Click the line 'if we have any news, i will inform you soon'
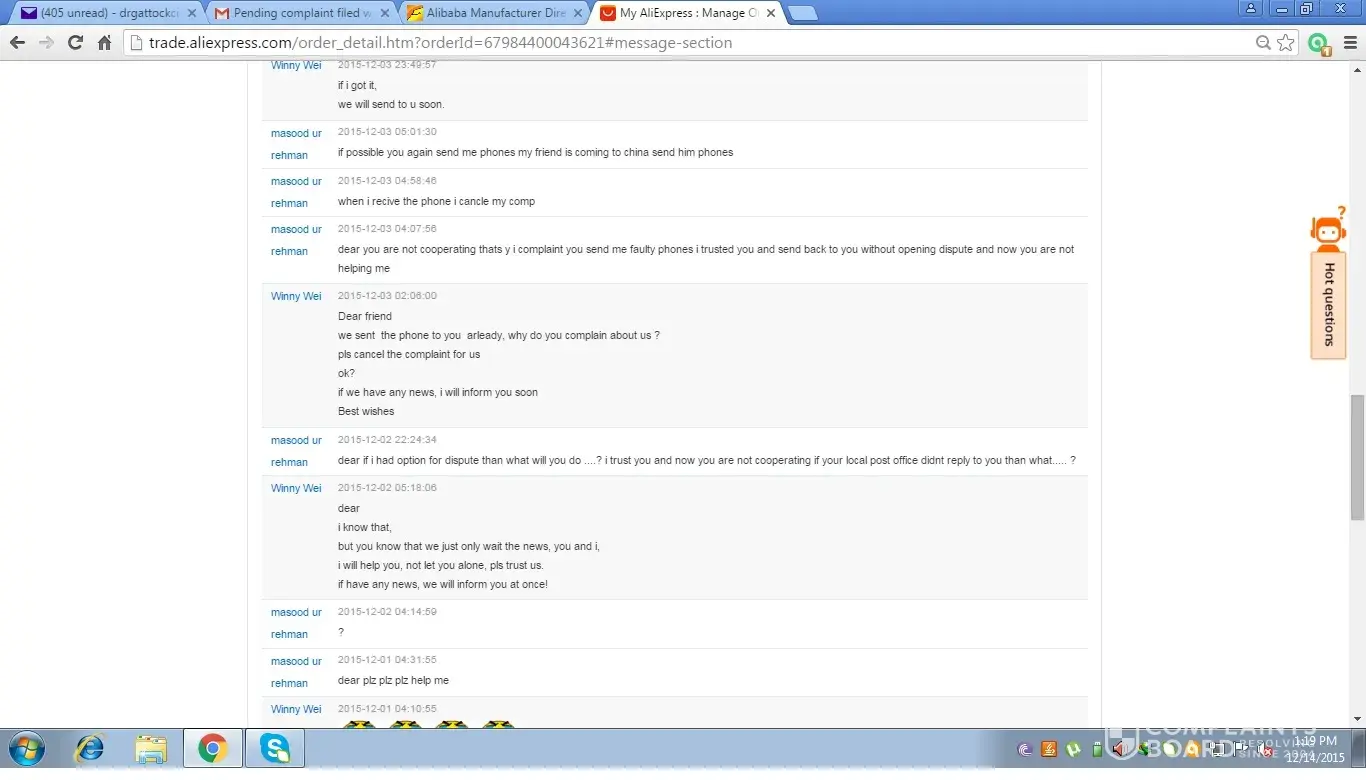The width and height of the screenshot is (1366, 780). pos(438,392)
